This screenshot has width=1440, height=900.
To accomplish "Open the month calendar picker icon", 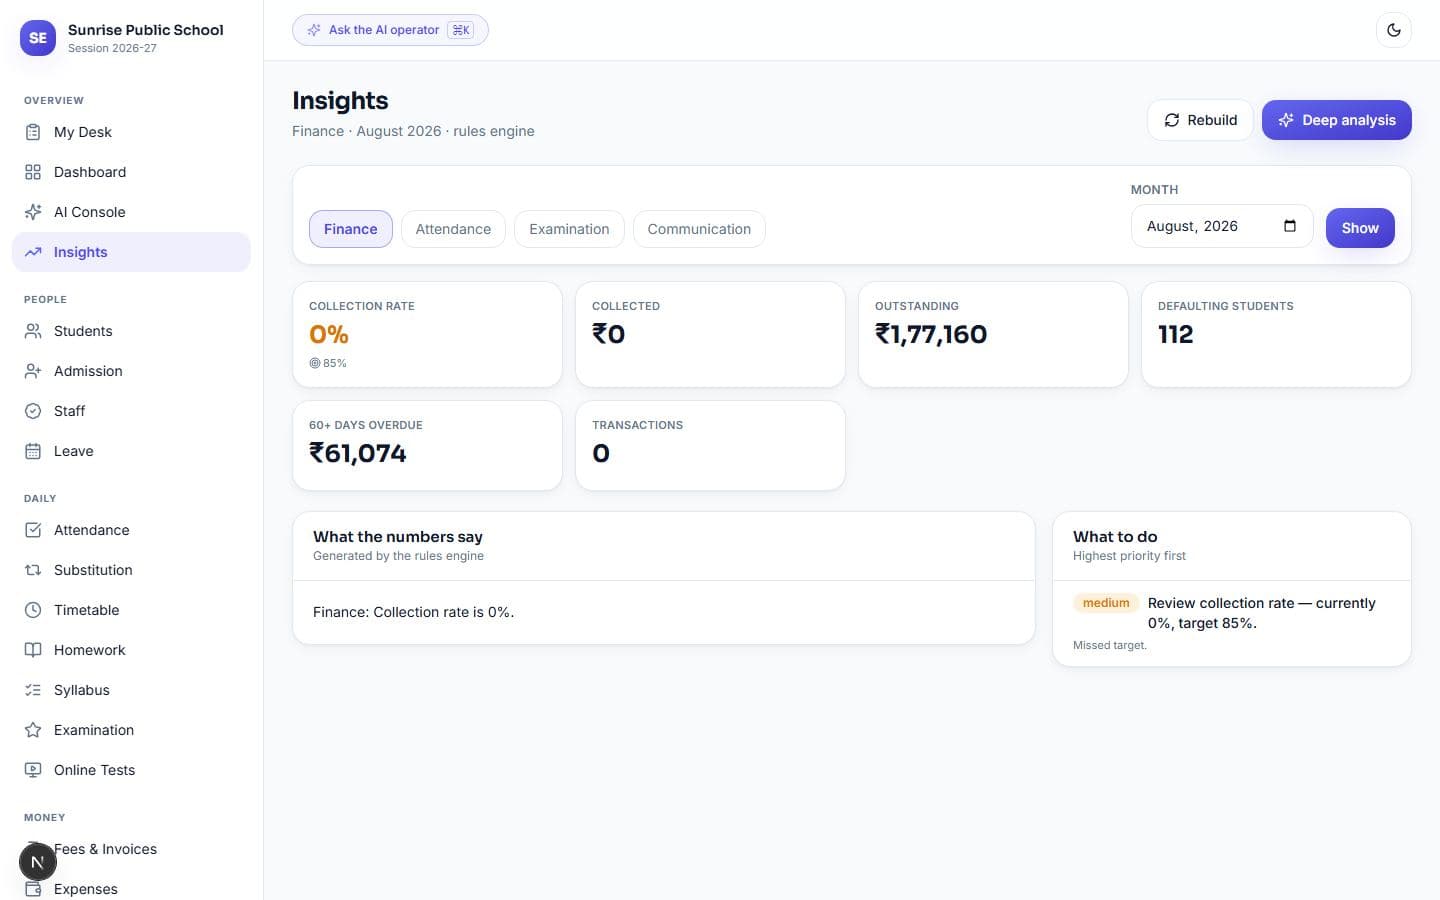I will point(1290,226).
